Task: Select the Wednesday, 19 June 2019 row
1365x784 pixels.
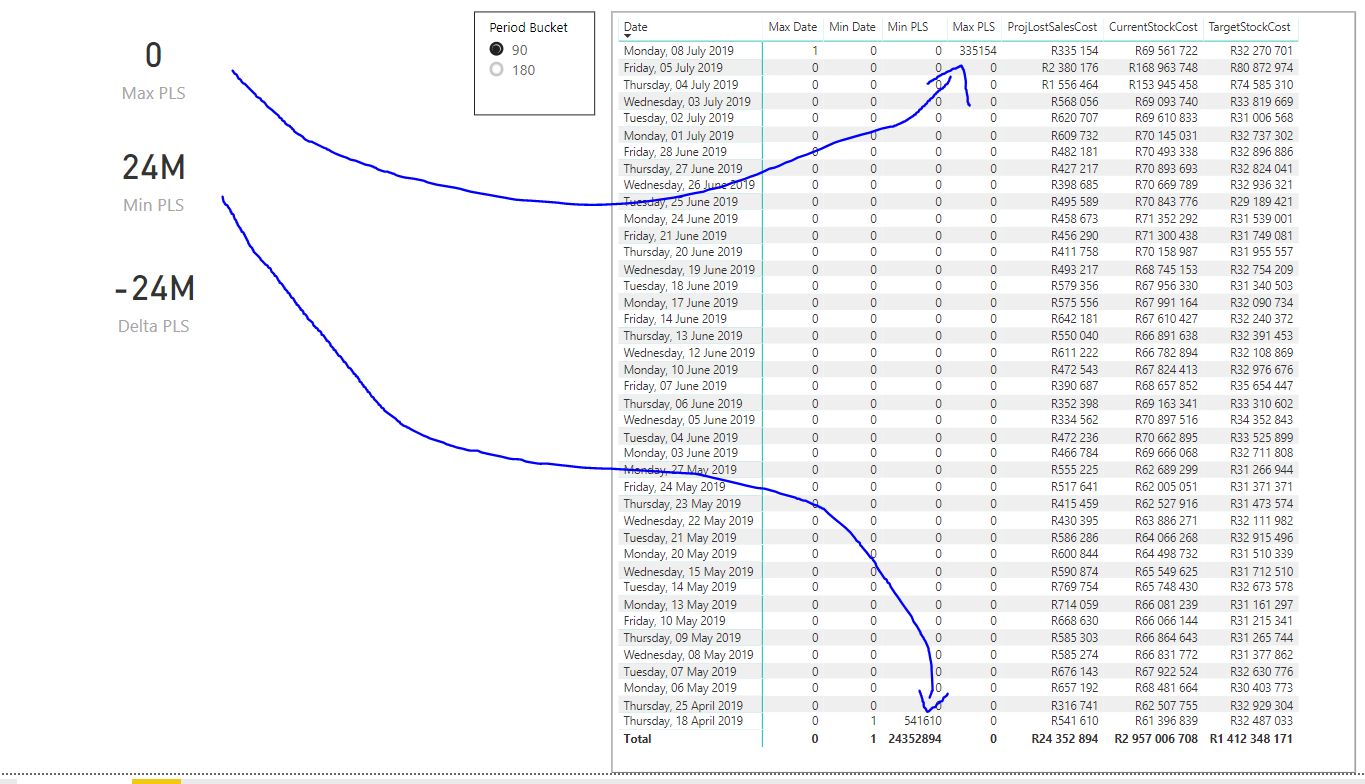Action: click(958, 269)
